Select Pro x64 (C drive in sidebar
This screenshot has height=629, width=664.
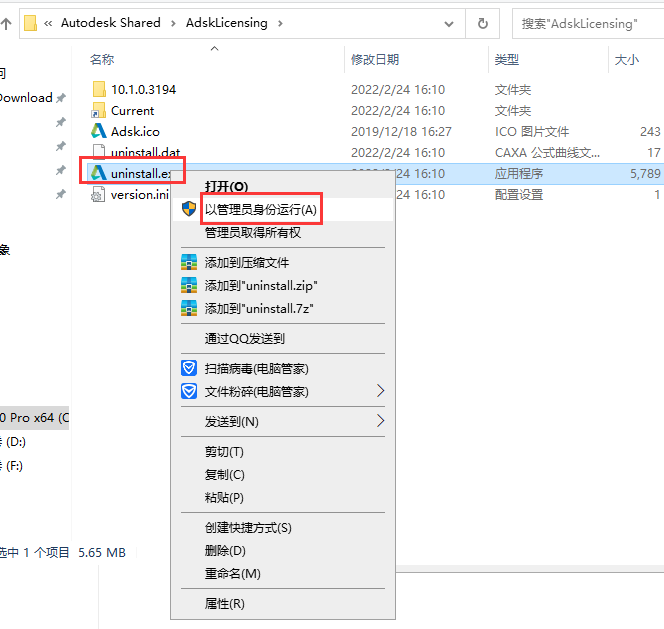[34, 418]
